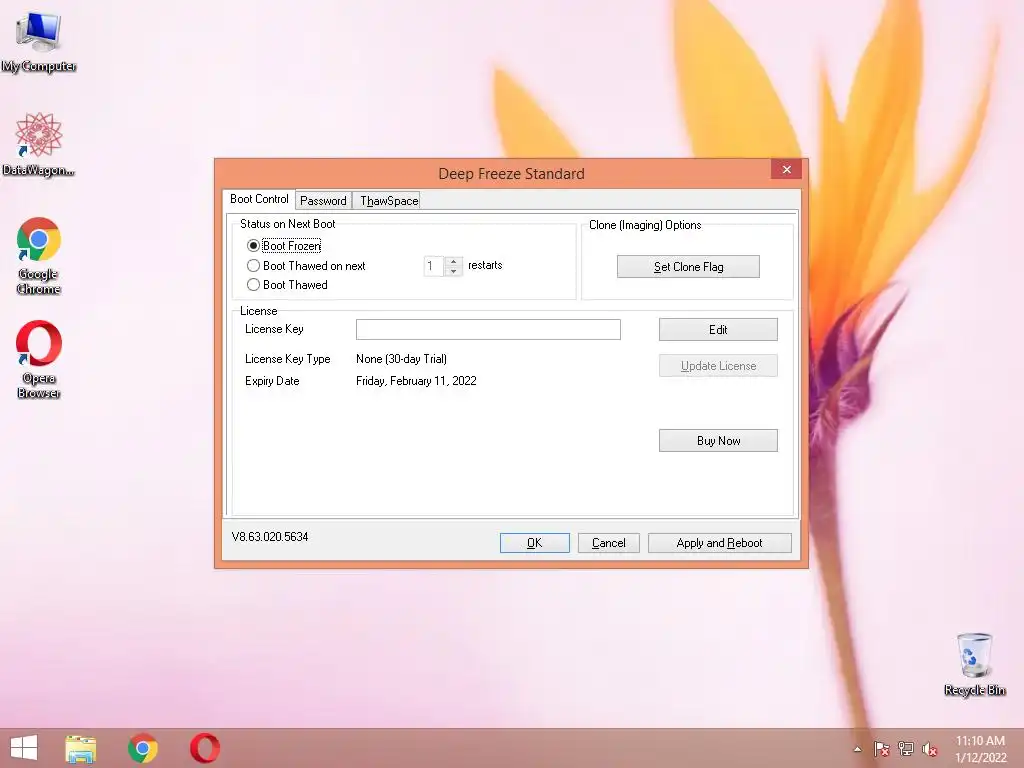1024x768 pixels.
Task: Open Action Center flag tray icon
Action: (x=881, y=749)
